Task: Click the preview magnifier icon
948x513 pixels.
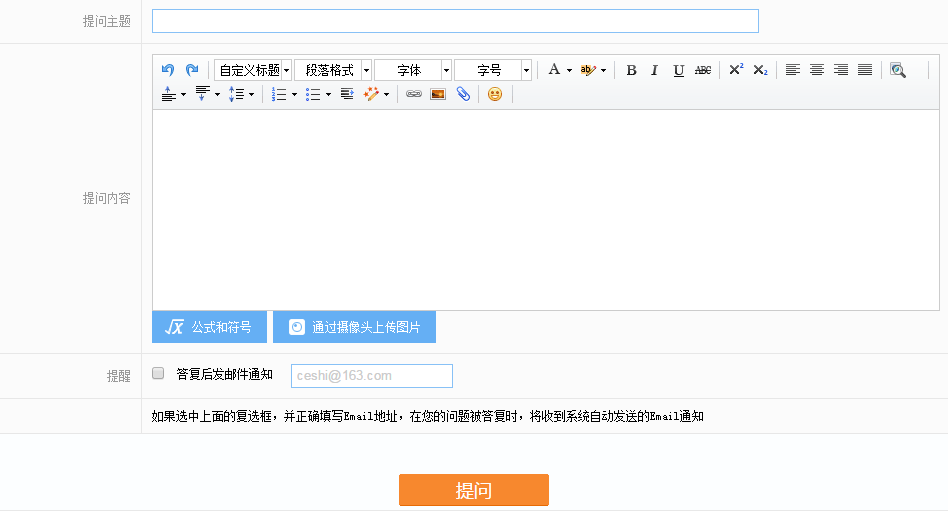Action: click(x=898, y=70)
